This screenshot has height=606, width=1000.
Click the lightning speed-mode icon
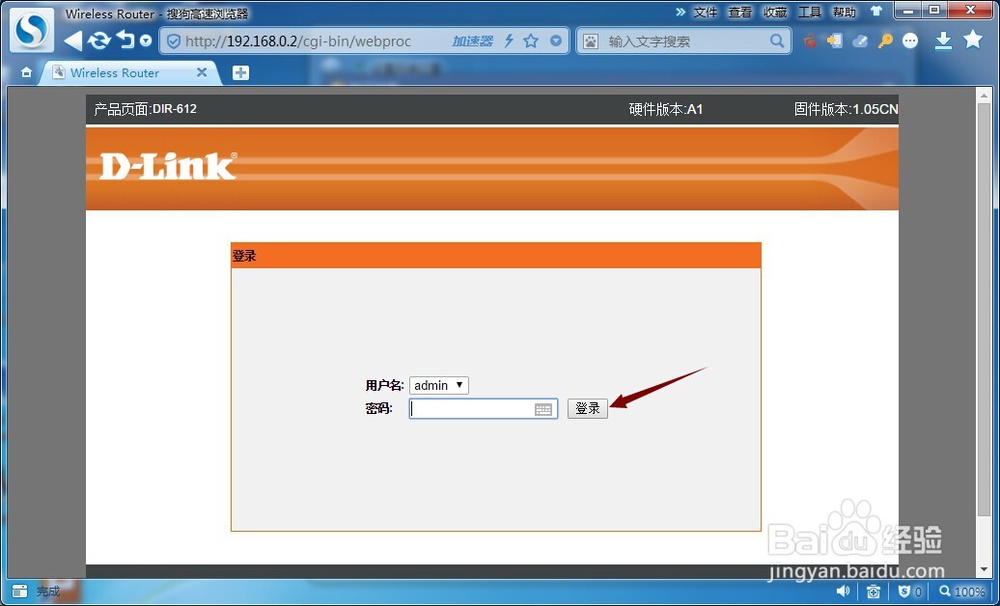click(x=509, y=41)
